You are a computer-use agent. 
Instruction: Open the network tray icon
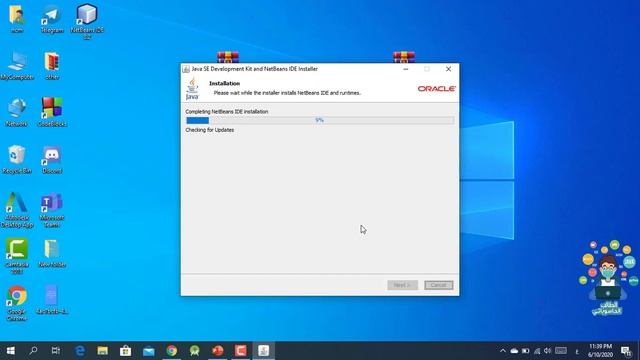point(537,351)
